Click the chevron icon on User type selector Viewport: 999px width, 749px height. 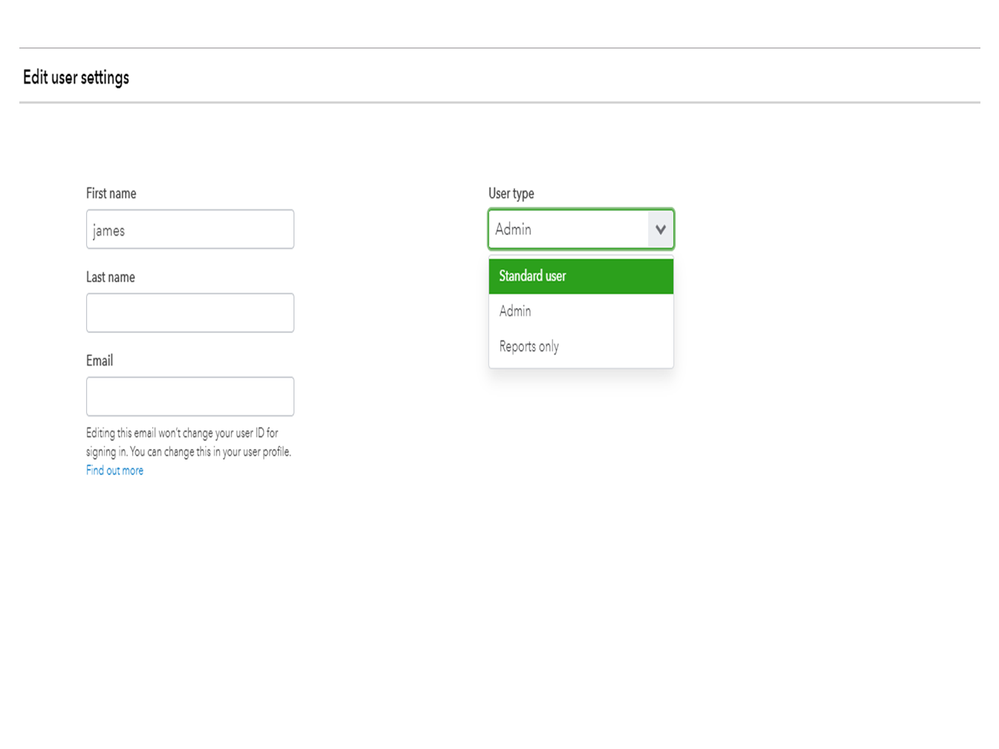pos(660,229)
